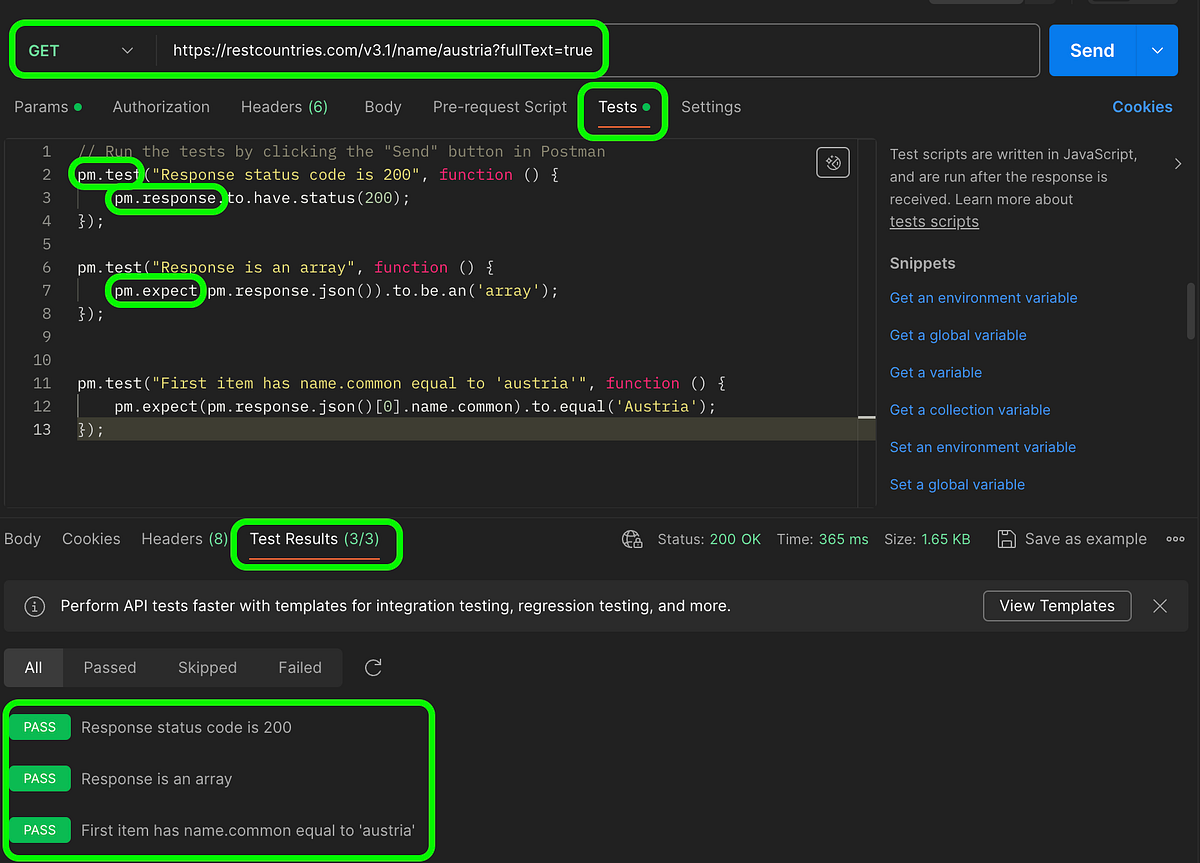The image size is (1200, 863).
Task: Refresh the test results list
Action: point(372,667)
